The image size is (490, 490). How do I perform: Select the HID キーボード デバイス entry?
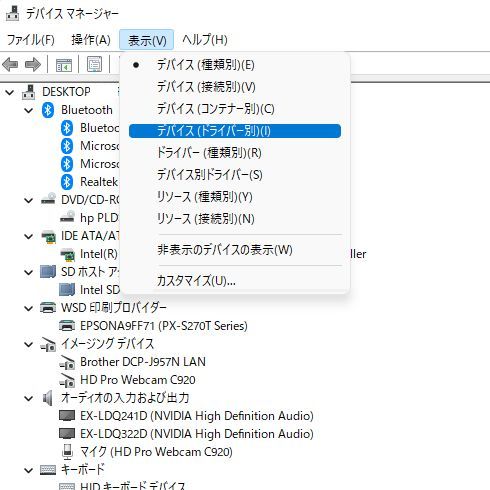132,486
